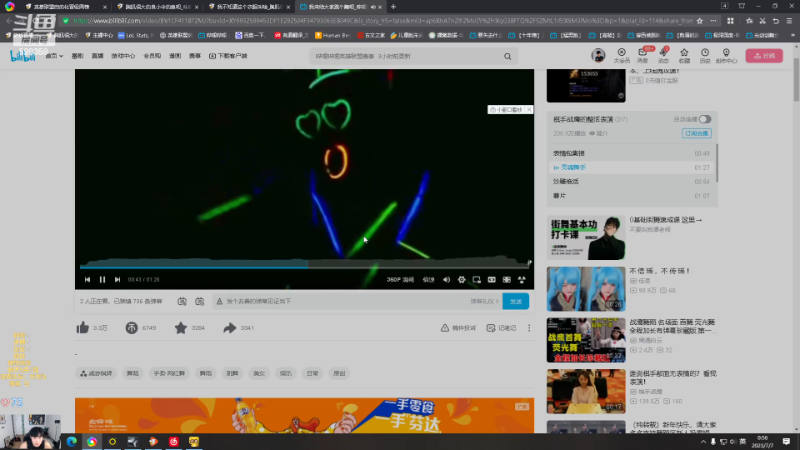This screenshot has width=800, height=450.
Task: Open player settings gear icon
Action: coord(461,280)
